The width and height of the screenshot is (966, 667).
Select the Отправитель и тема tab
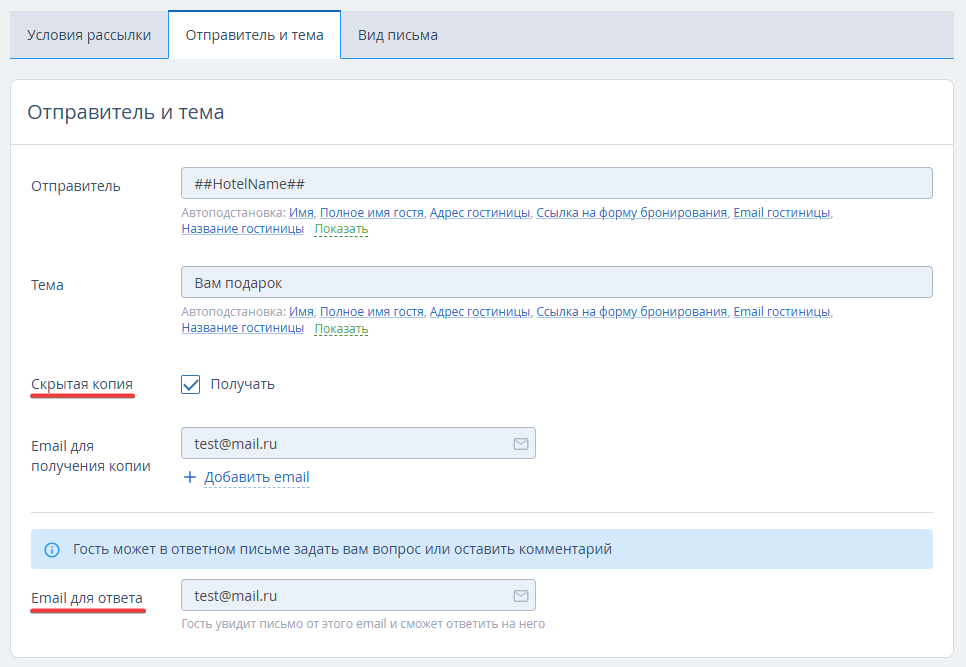pyautogui.click(x=254, y=35)
